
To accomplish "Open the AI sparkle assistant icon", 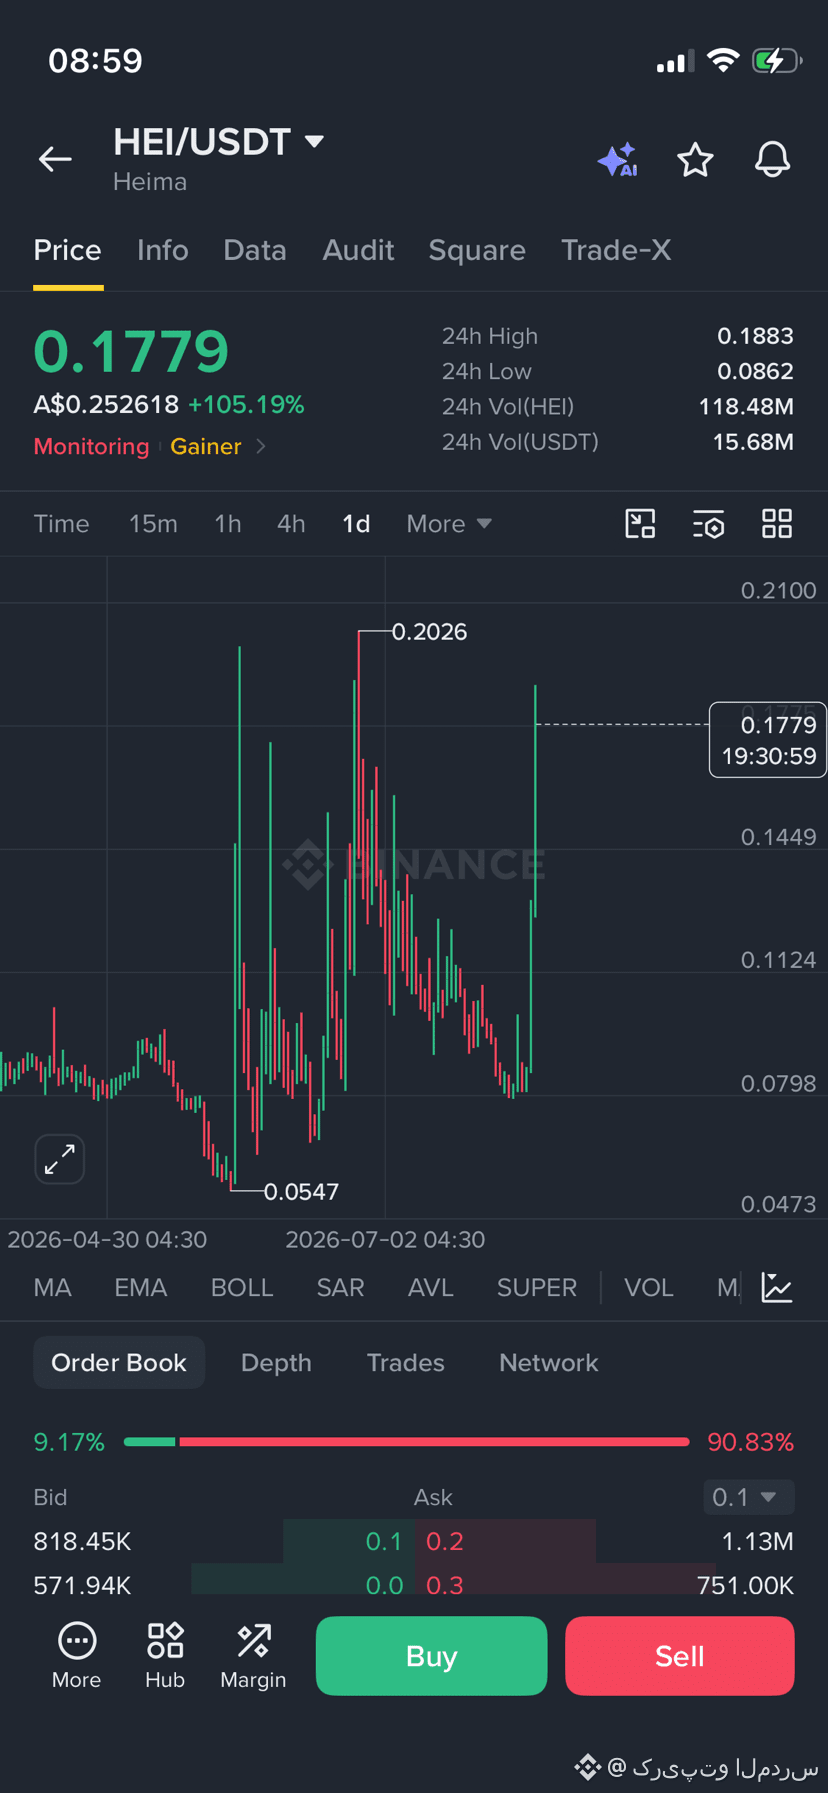I will 618,160.
